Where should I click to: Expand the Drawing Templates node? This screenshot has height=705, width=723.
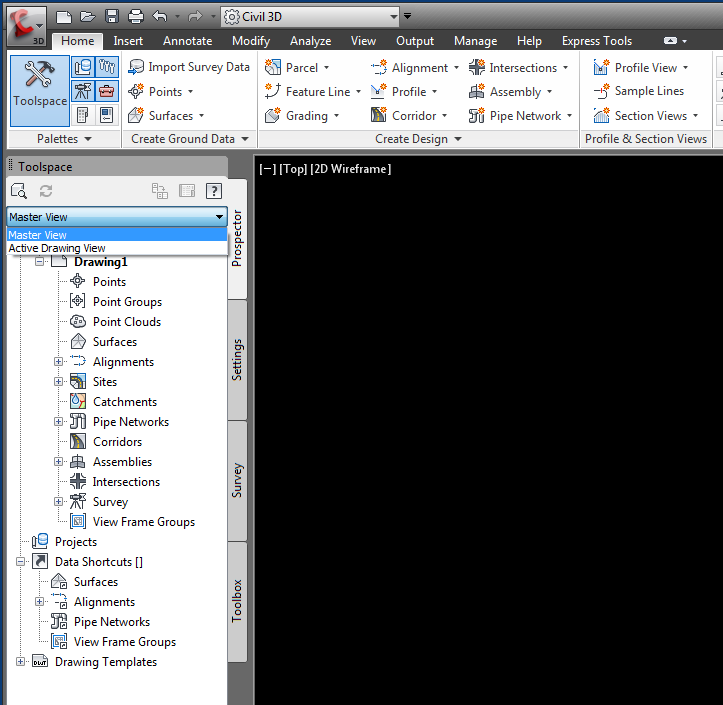20,662
